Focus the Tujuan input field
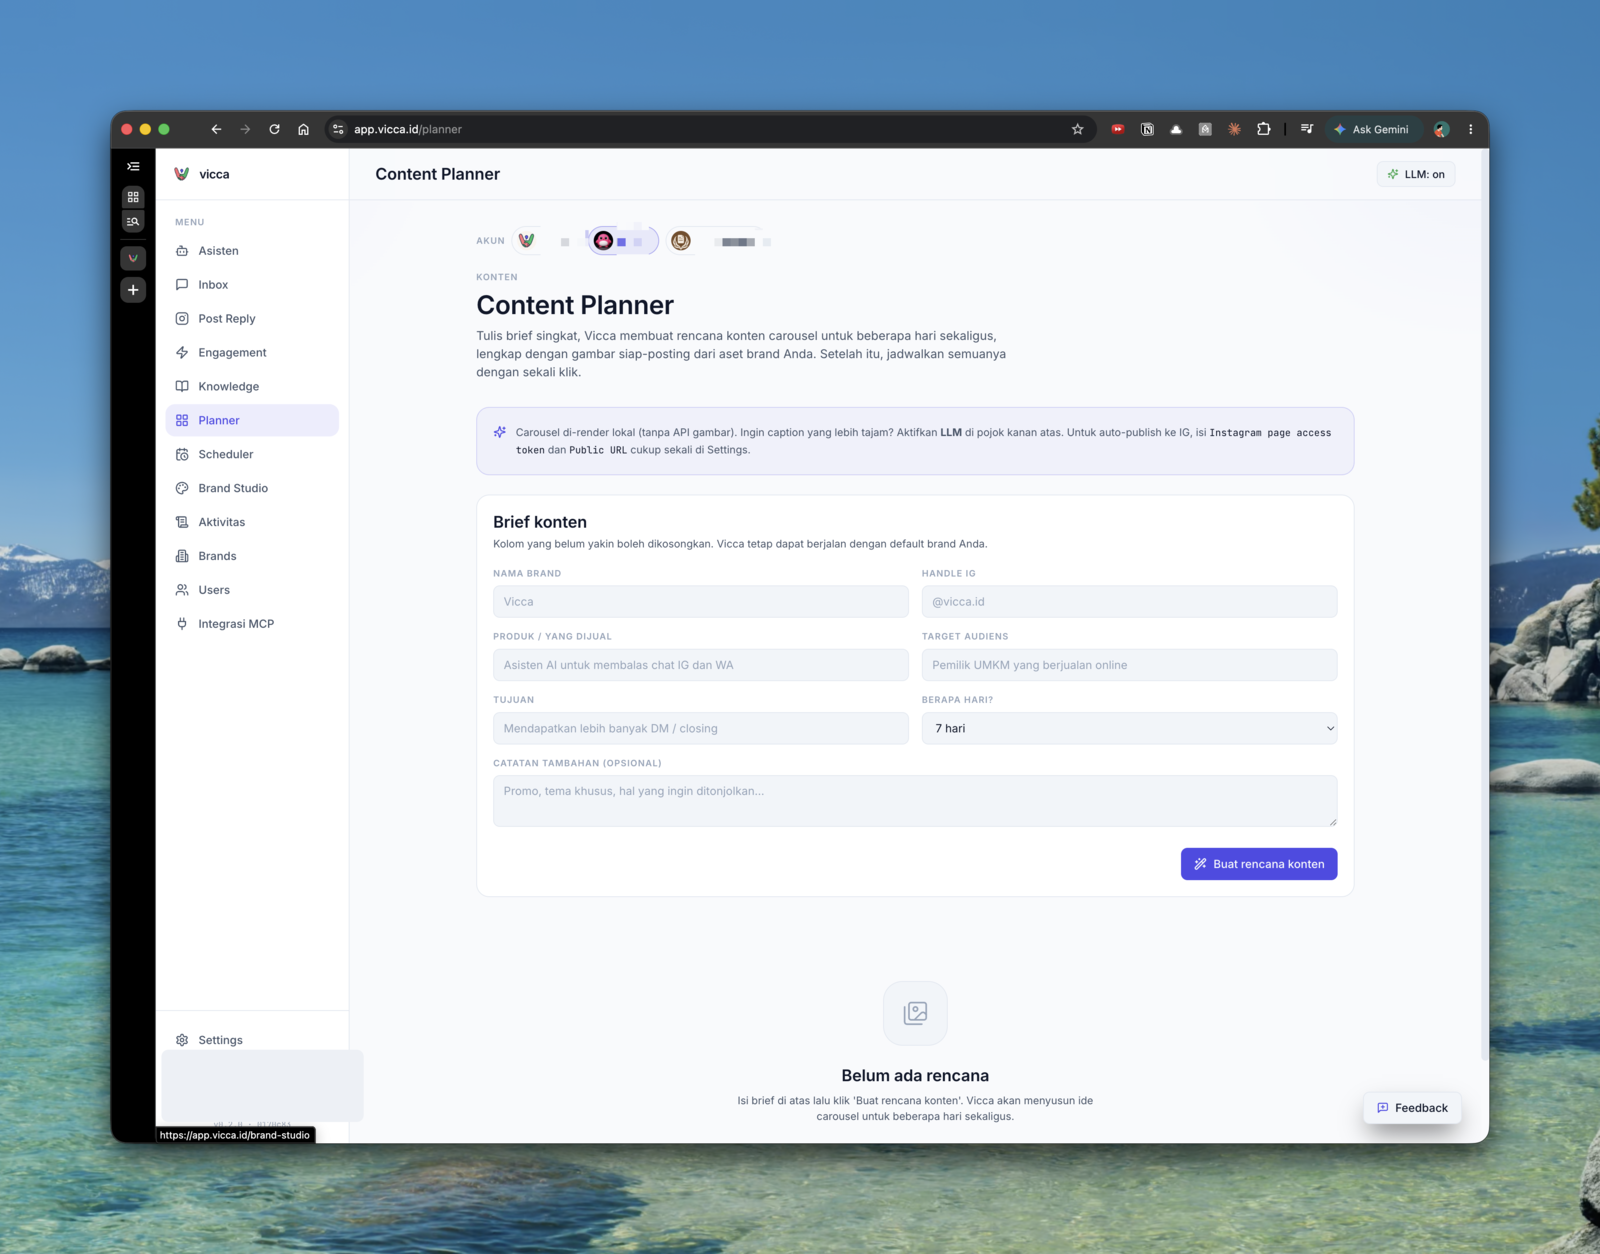 pos(700,728)
